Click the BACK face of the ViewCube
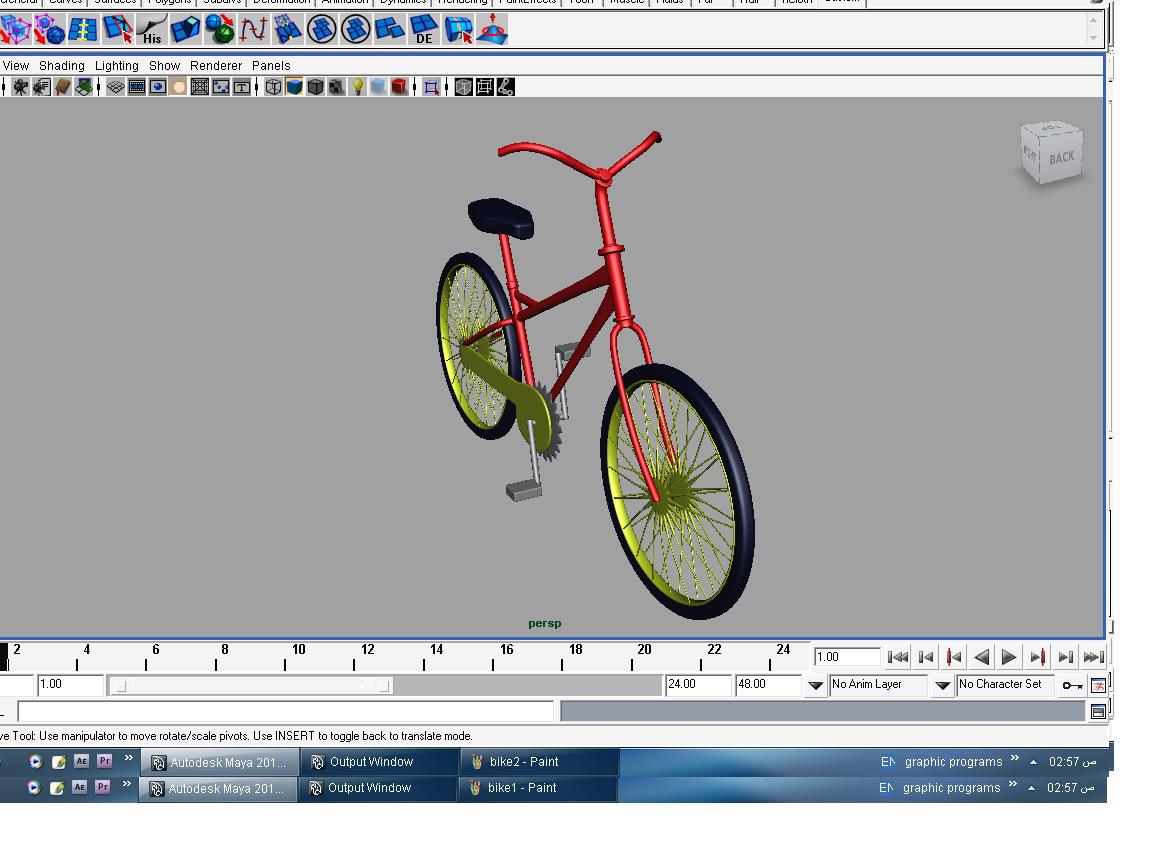Viewport: 1152px width, 864px height. click(1062, 156)
